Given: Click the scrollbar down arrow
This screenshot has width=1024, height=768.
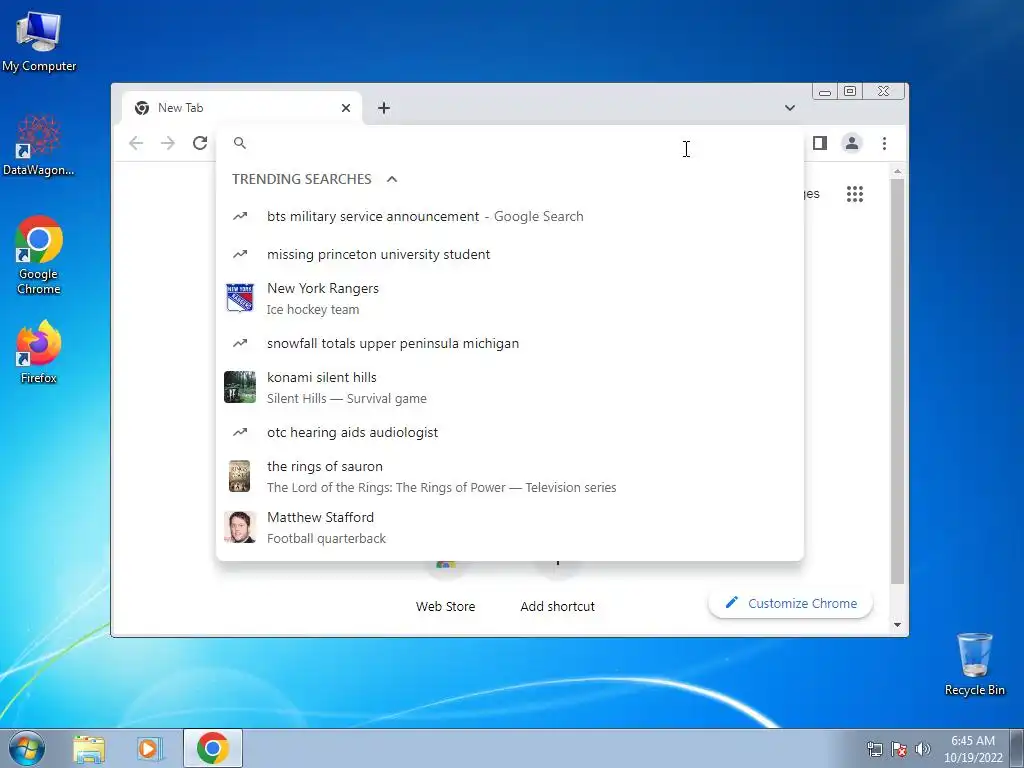Looking at the screenshot, I should pos(897,625).
